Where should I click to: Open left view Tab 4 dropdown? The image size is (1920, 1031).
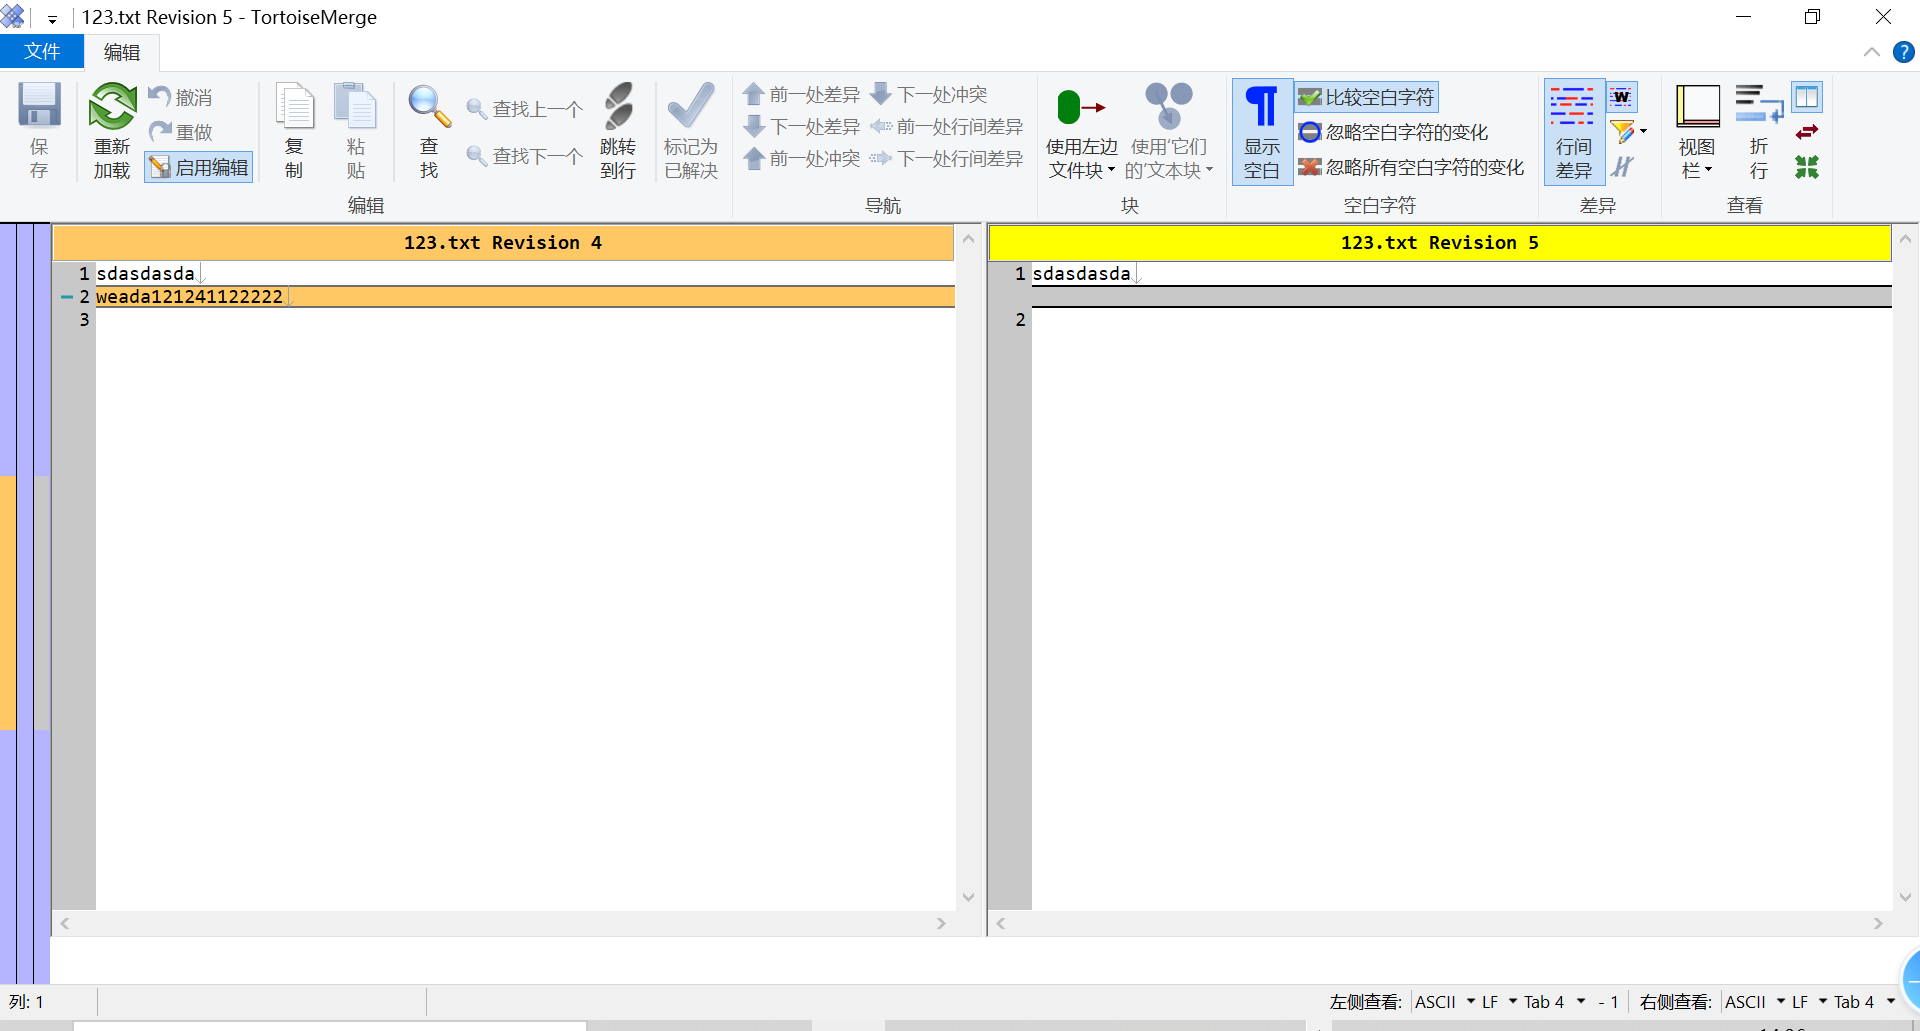(x=1554, y=1002)
